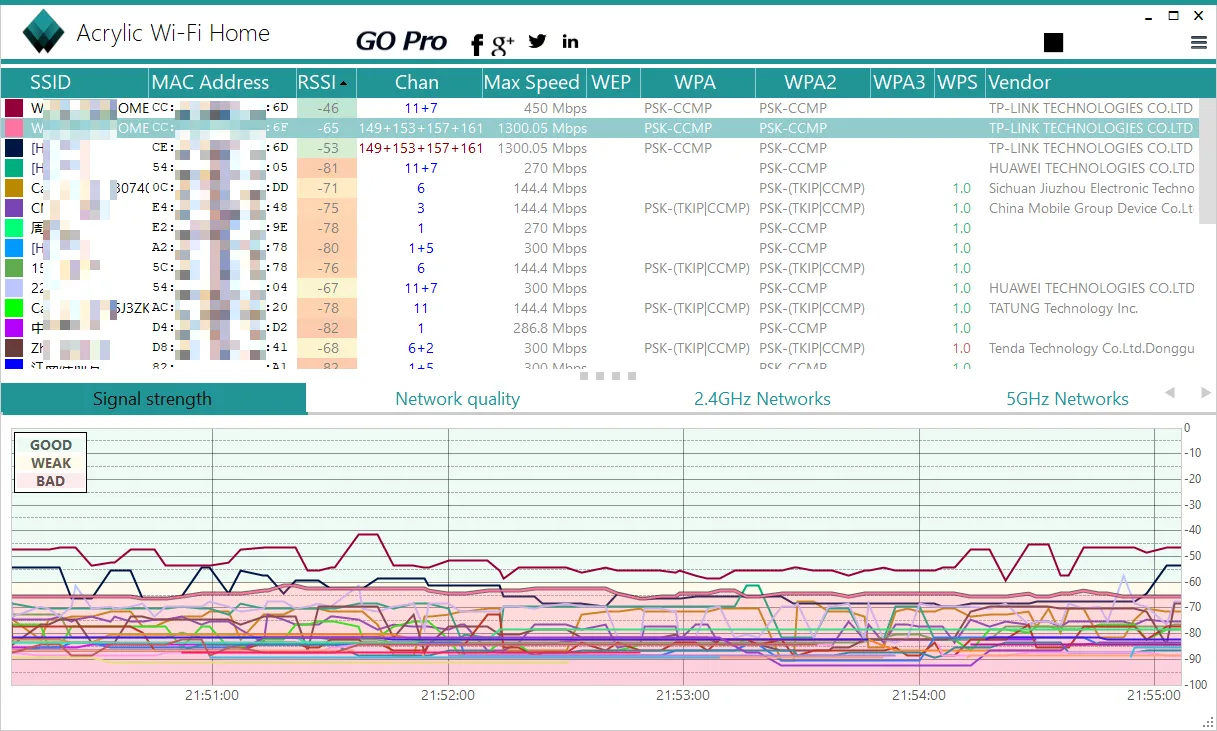Click the GOOD legend label in the chart
The height and width of the screenshot is (731, 1217).
coord(51,445)
